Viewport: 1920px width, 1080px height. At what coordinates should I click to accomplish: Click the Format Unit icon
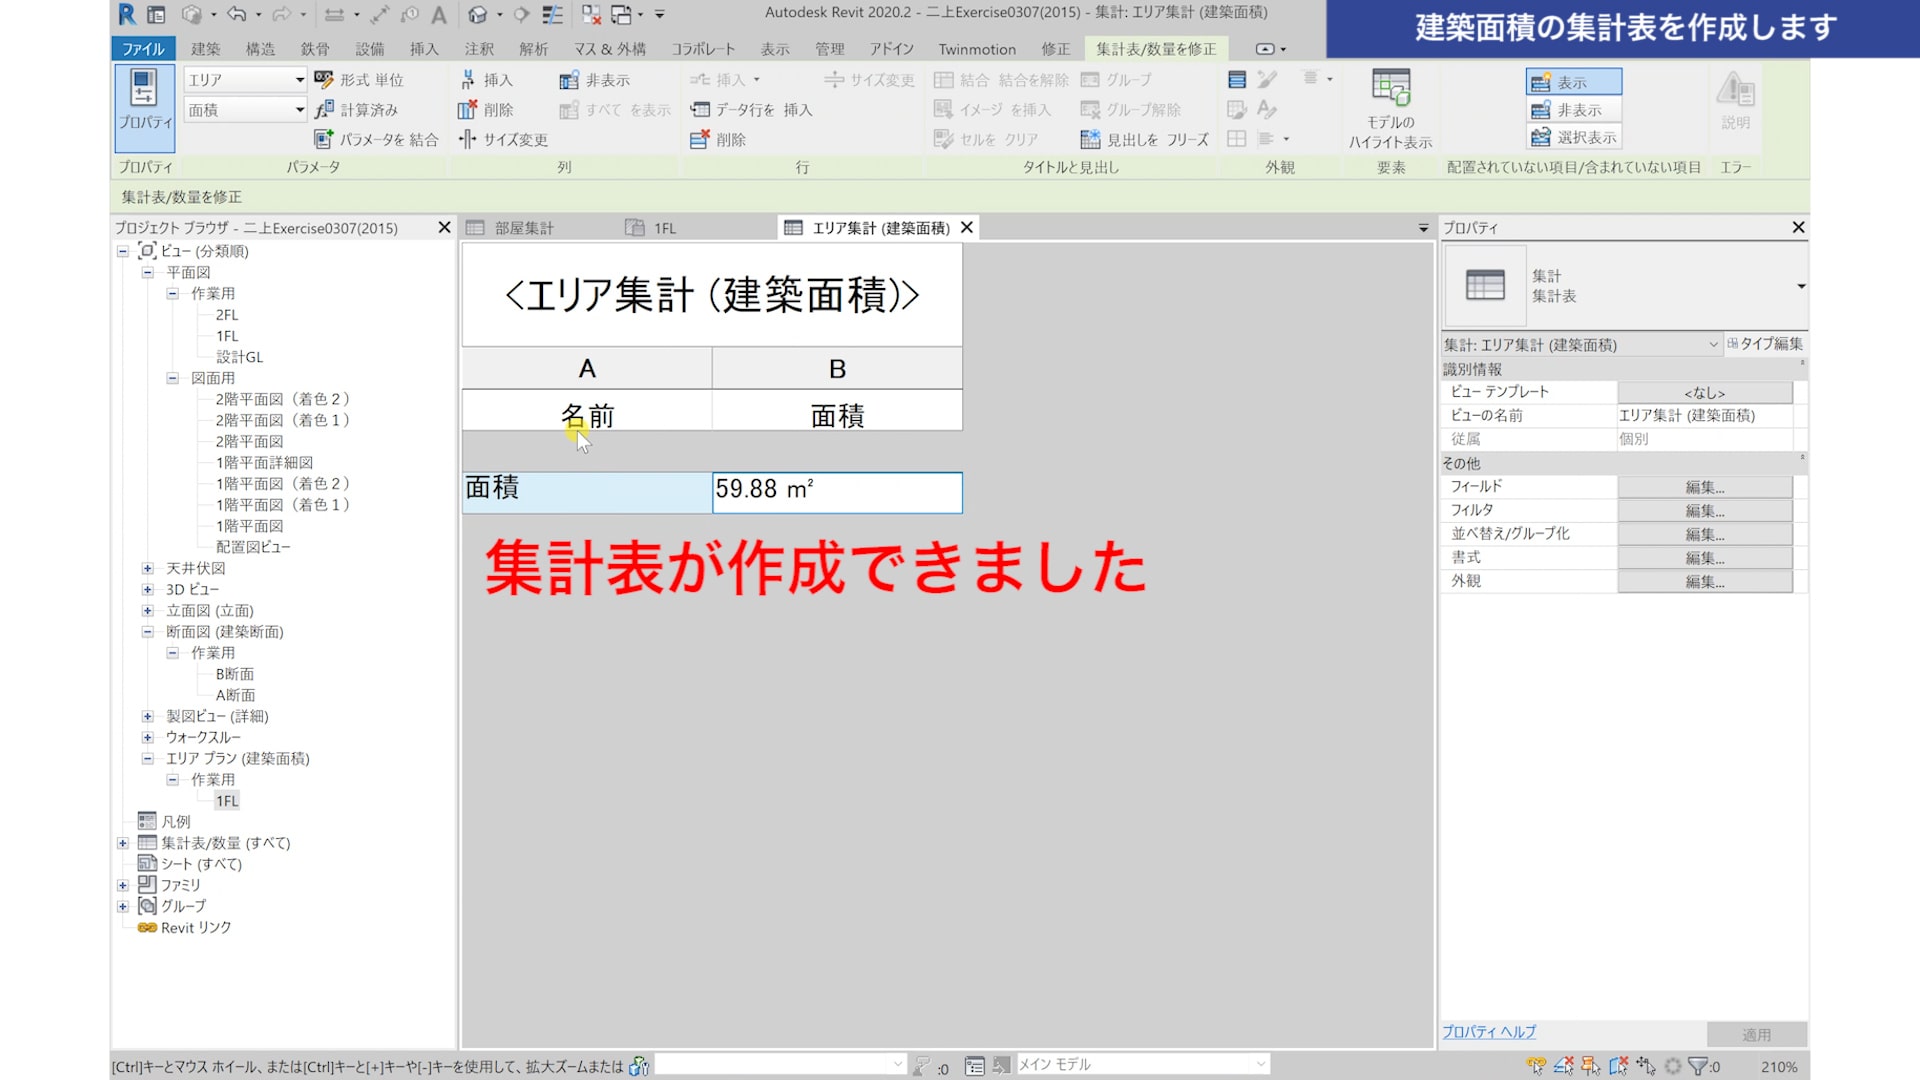point(324,79)
